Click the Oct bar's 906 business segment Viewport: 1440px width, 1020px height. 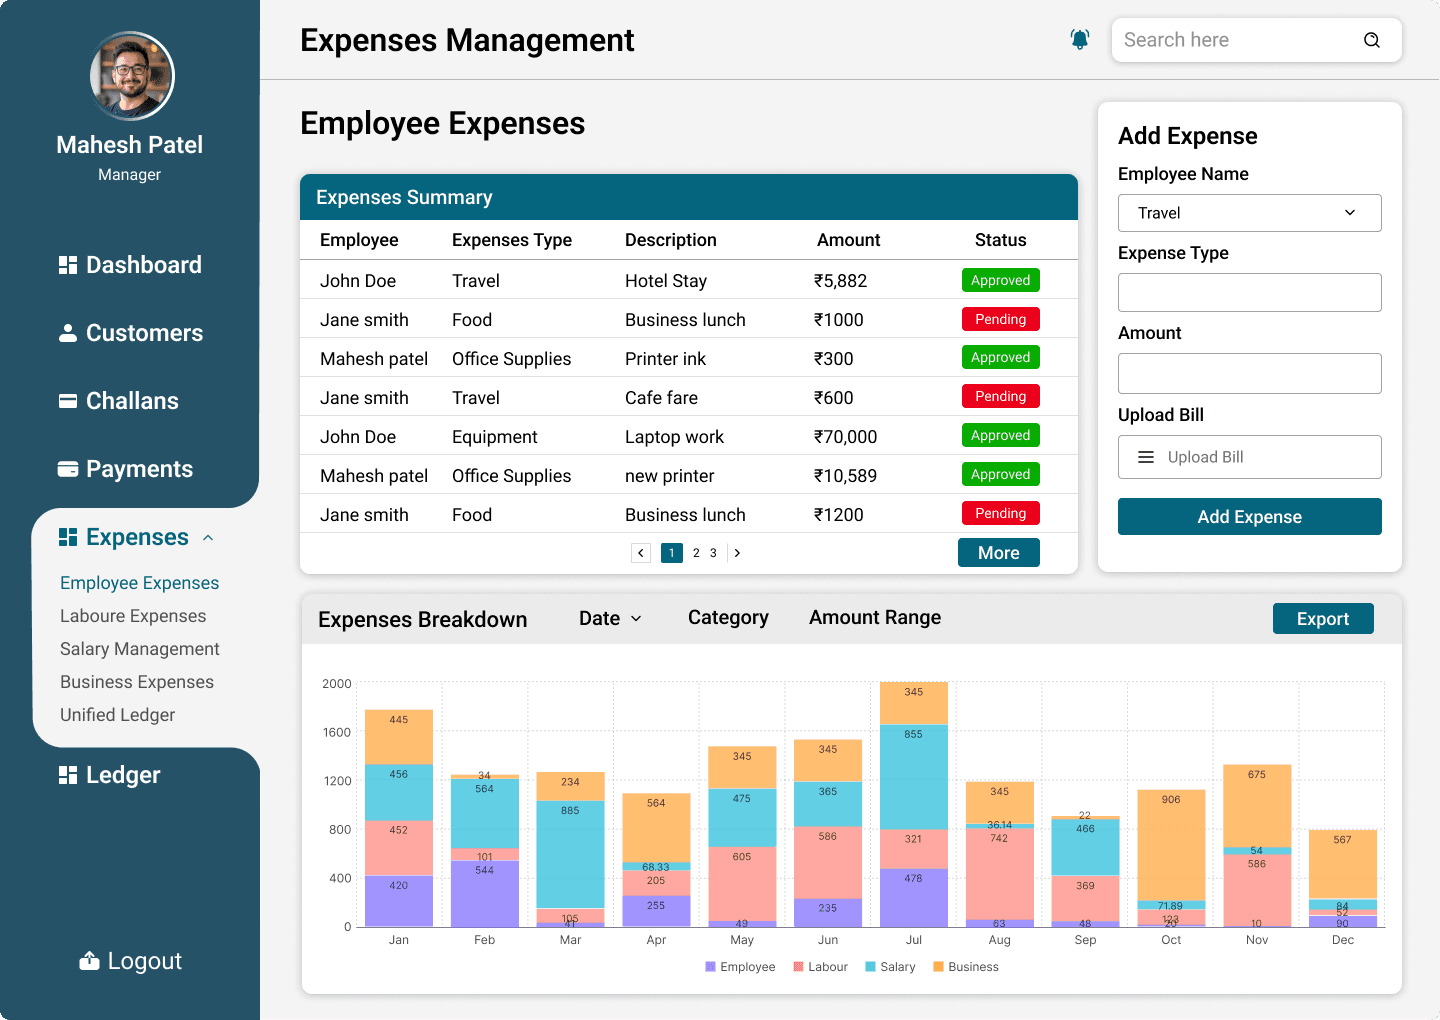pyautogui.click(x=1171, y=845)
